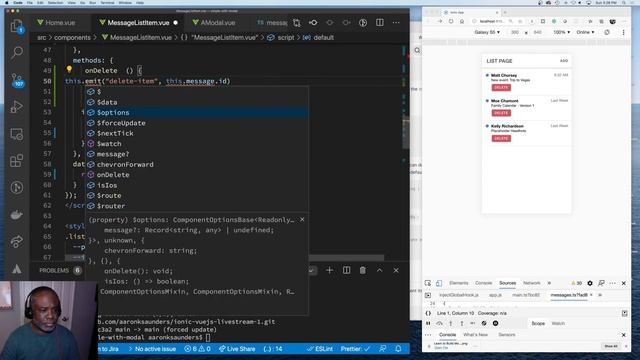Open notifications bell in status bar
The image size is (640, 360).
click(398, 349)
